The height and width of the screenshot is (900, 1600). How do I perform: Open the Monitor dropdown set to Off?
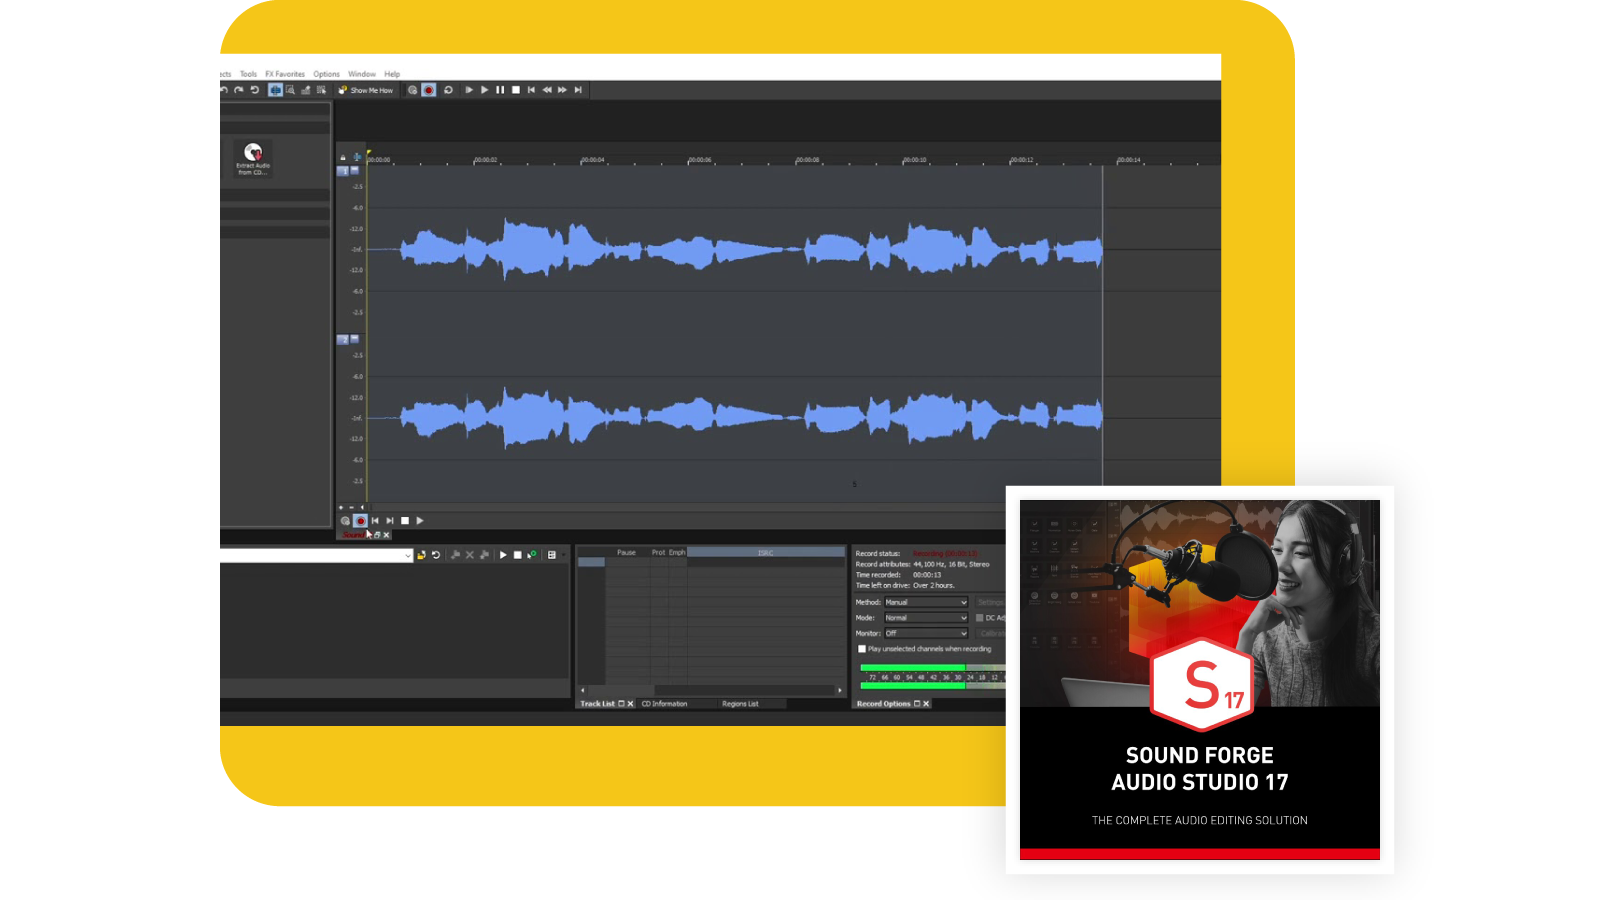pyautogui.click(x=926, y=633)
